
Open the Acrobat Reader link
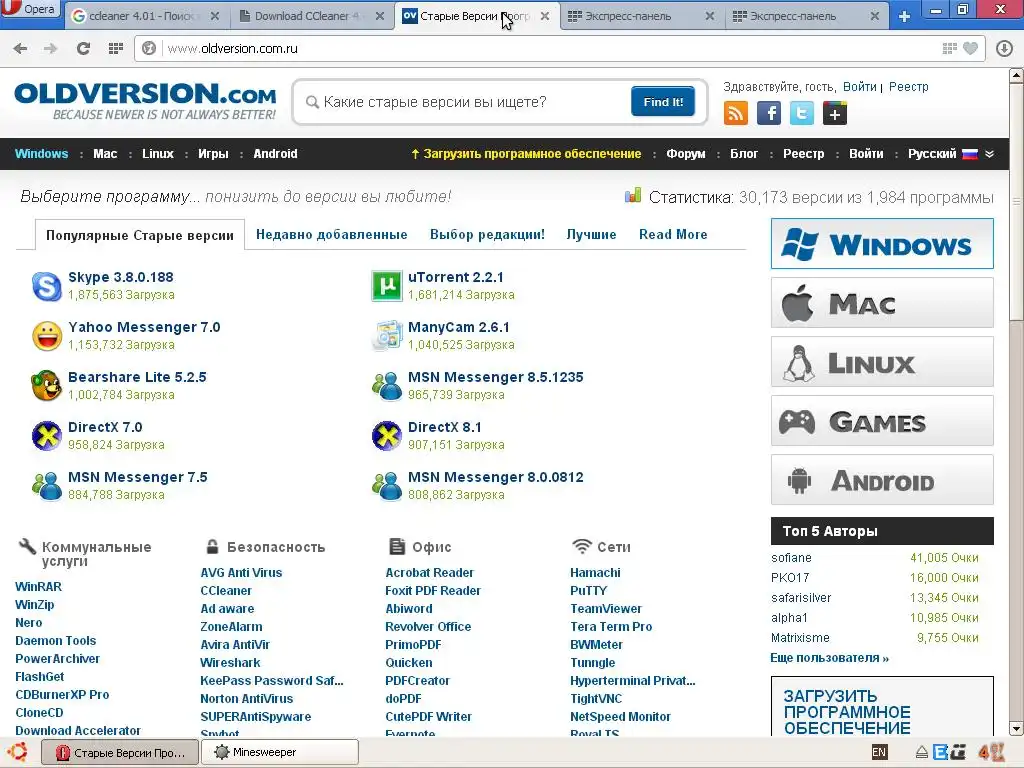pos(429,573)
